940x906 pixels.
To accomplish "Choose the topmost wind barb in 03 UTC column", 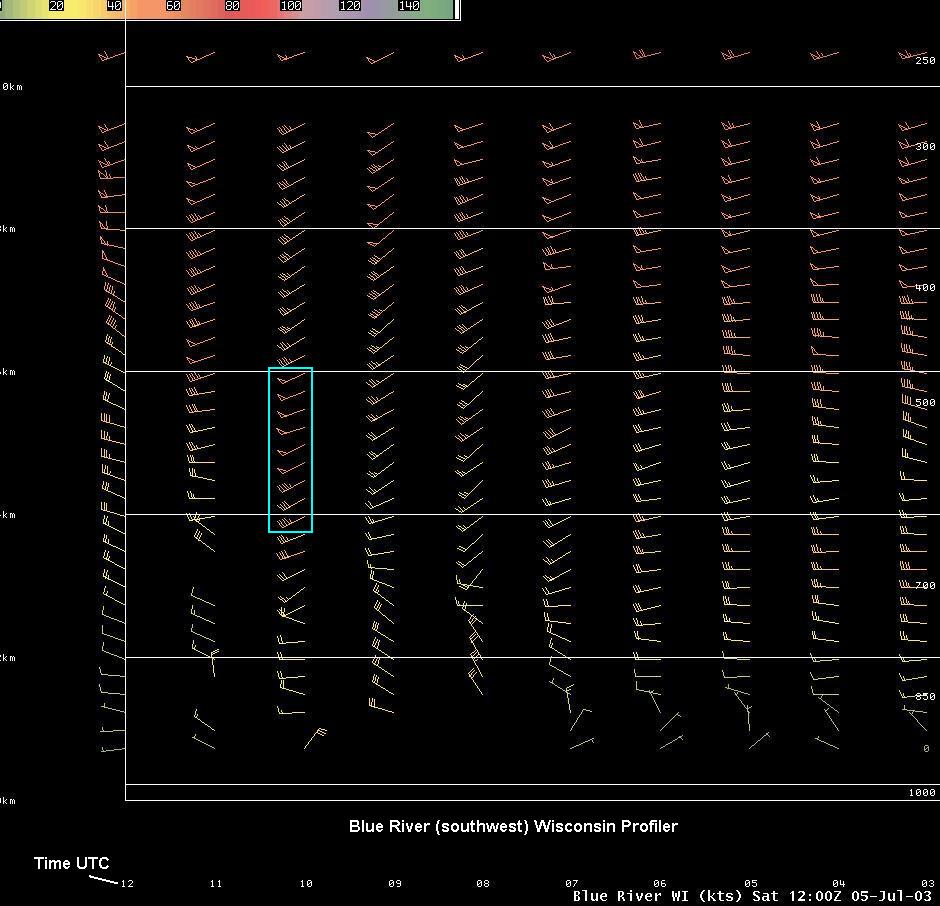I will tap(912, 56).
